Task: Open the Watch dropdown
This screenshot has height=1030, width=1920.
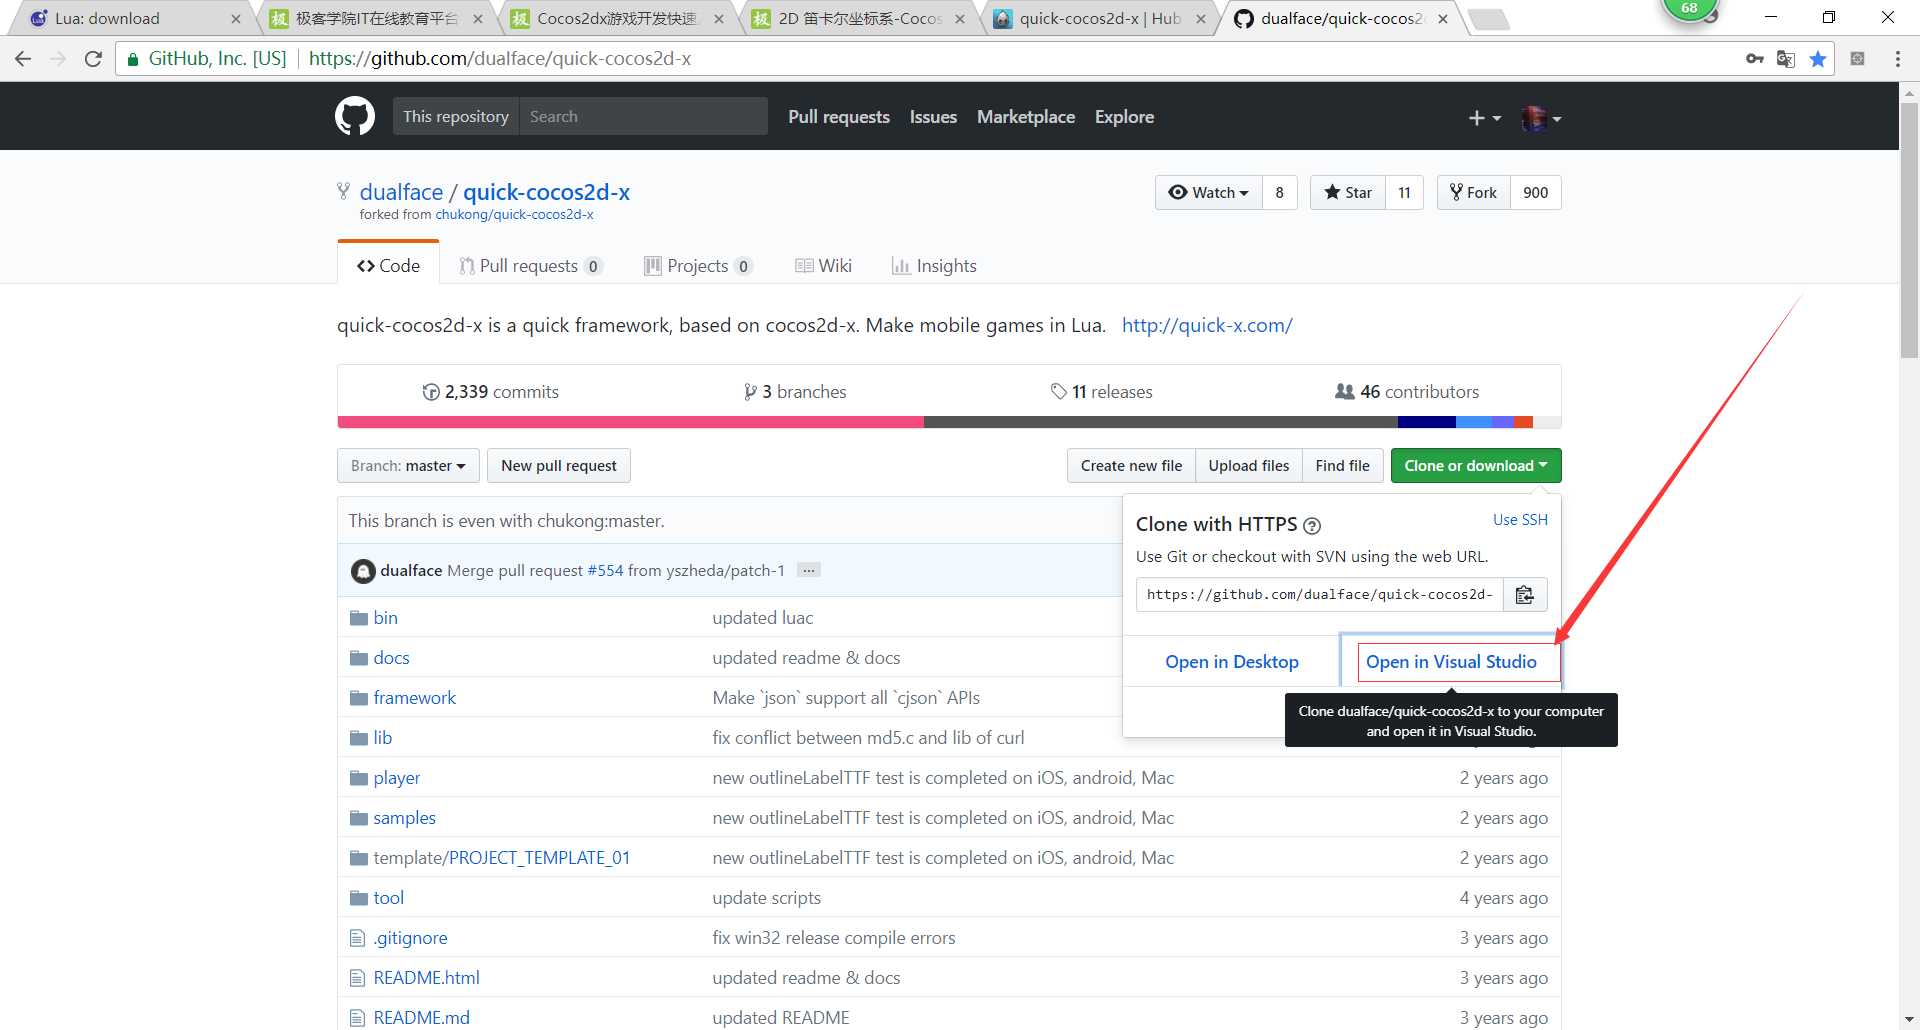Action: 1209,193
